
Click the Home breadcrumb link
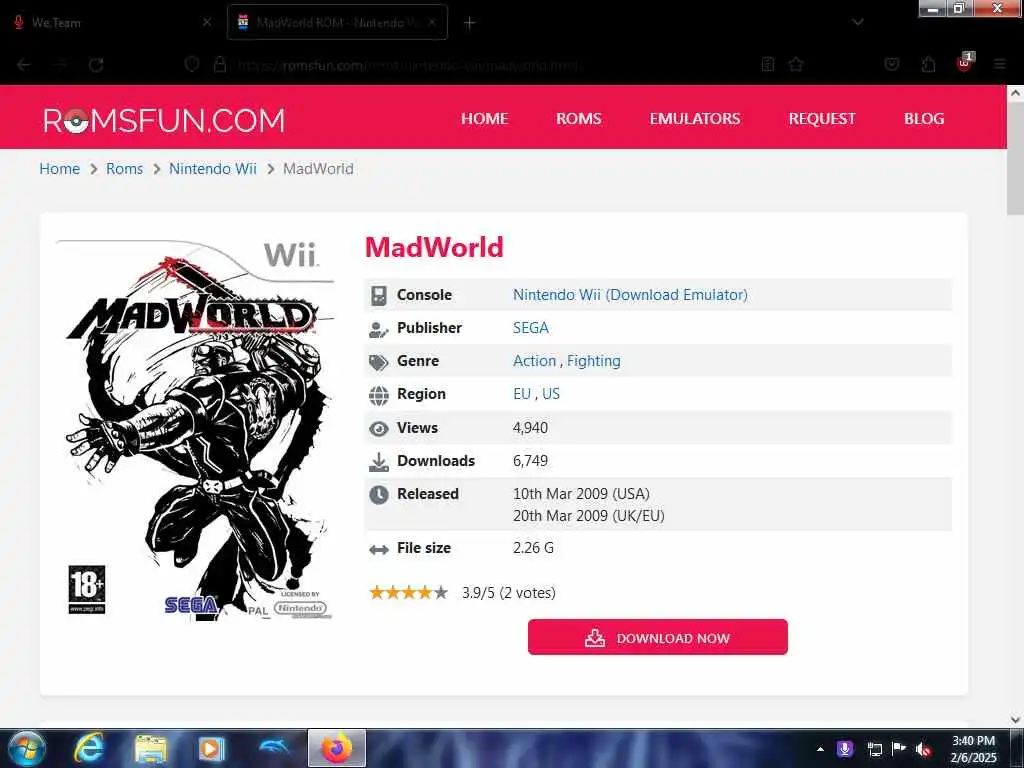point(59,169)
